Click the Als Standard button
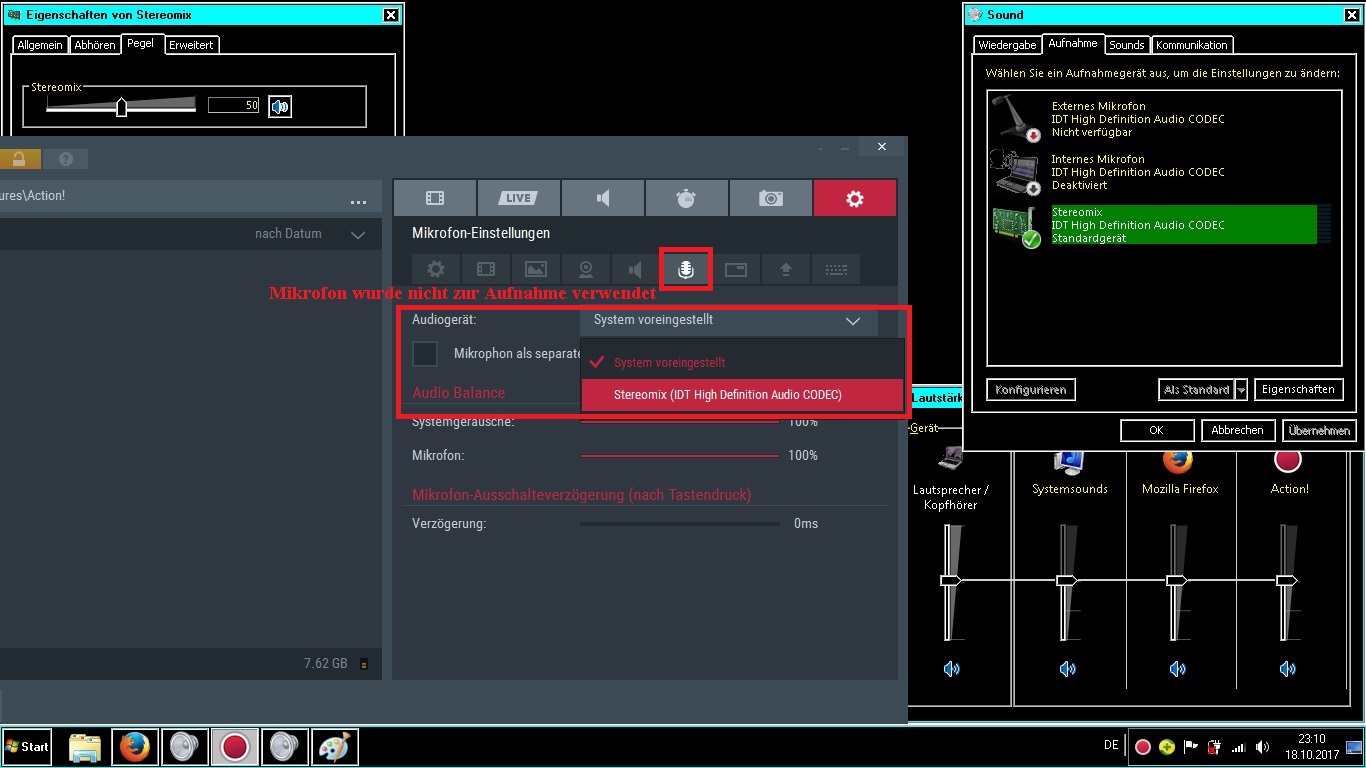 pos(1197,390)
